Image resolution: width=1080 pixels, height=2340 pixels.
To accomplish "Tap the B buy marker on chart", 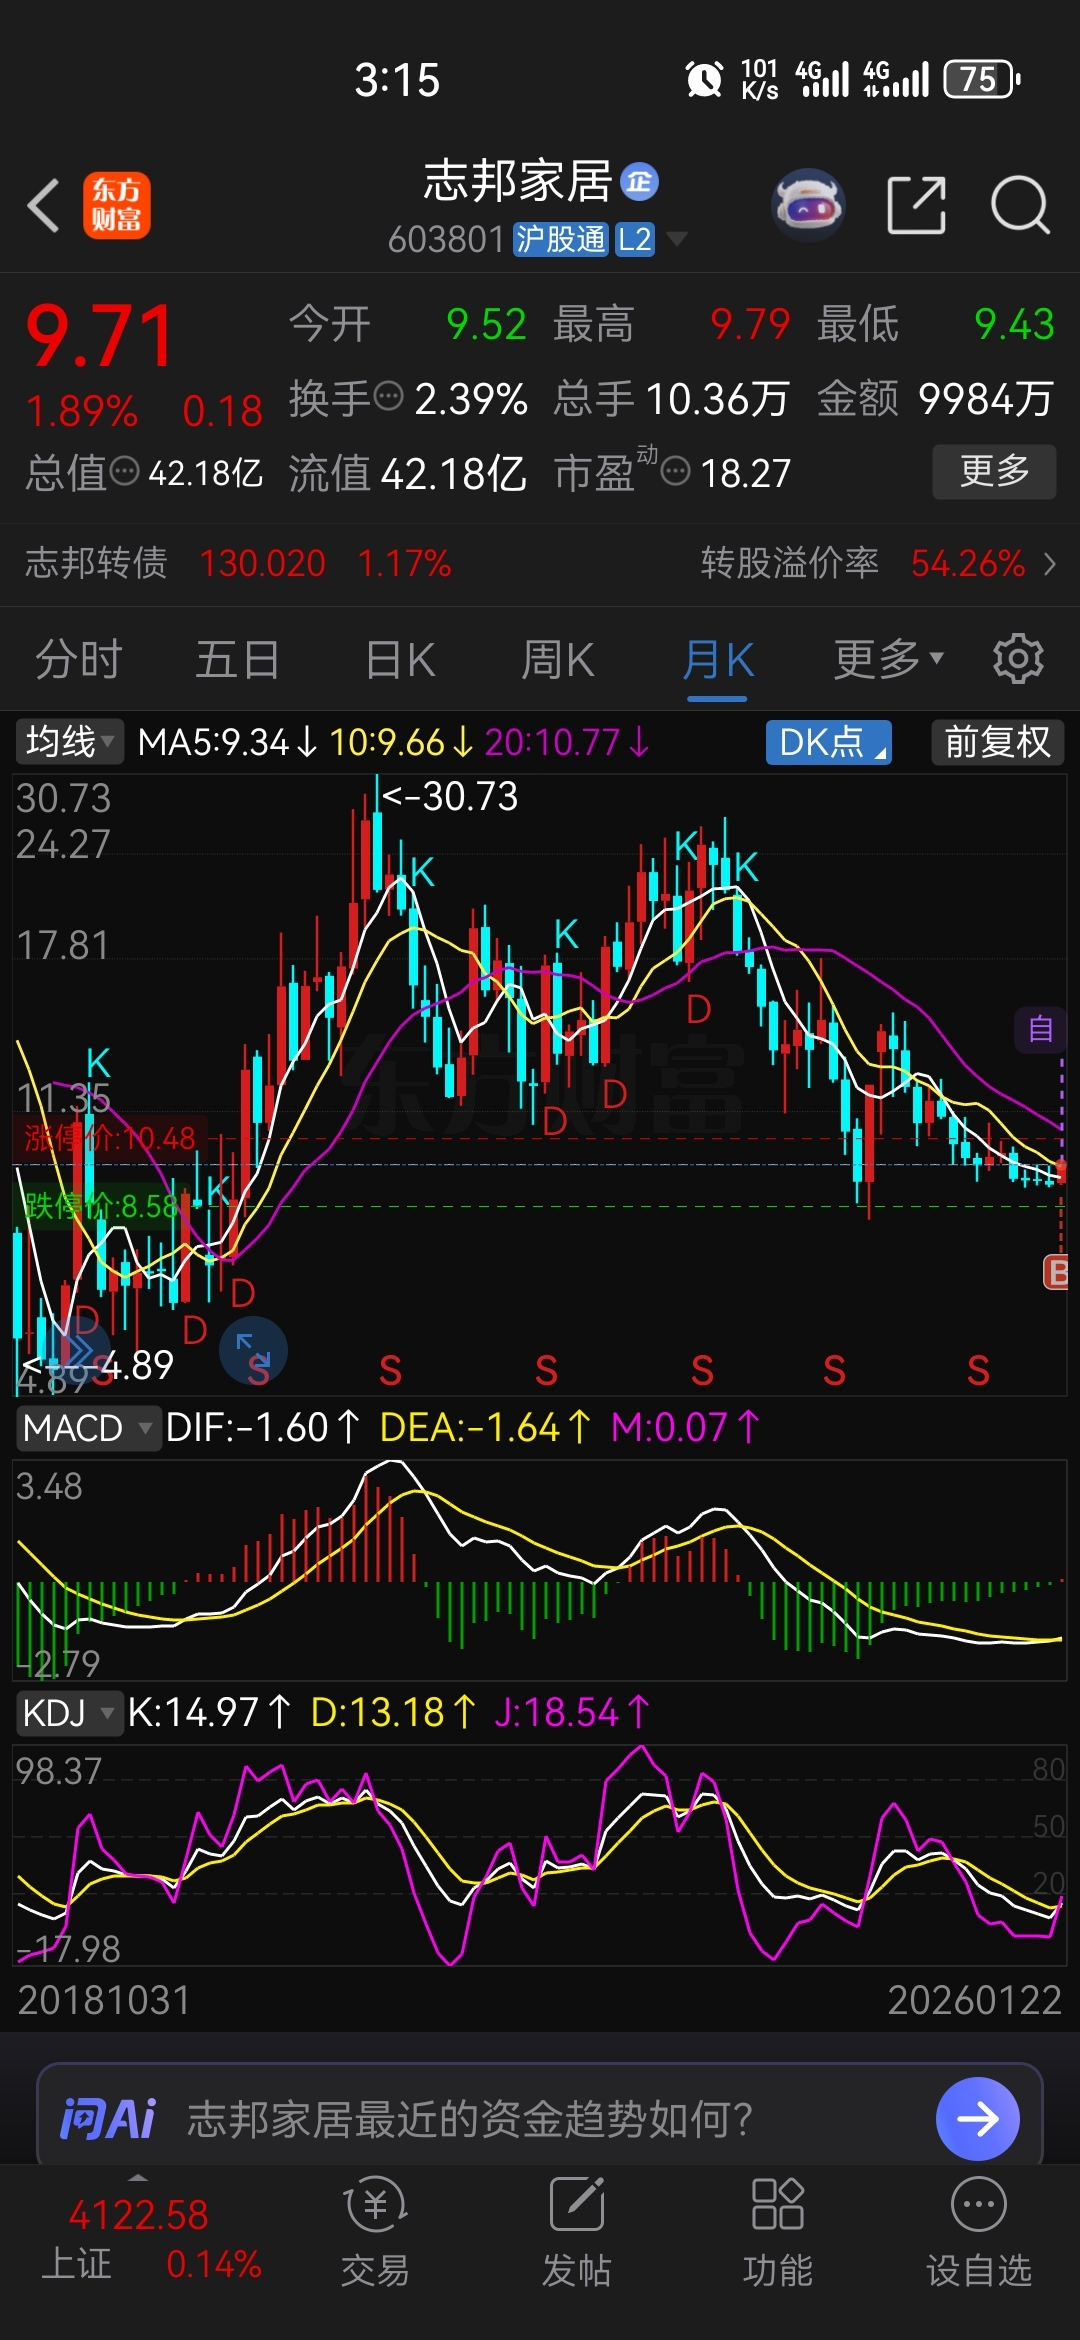I will tap(1056, 1273).
